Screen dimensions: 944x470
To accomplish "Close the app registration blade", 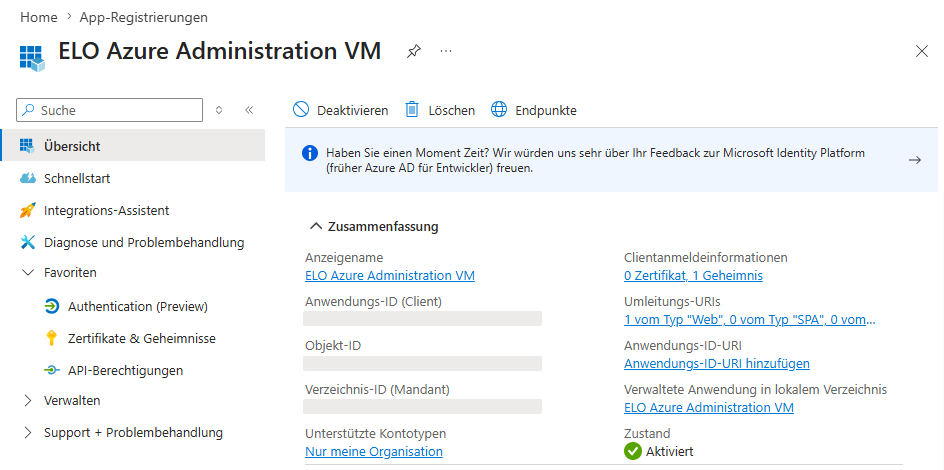I will coord(921,51).
